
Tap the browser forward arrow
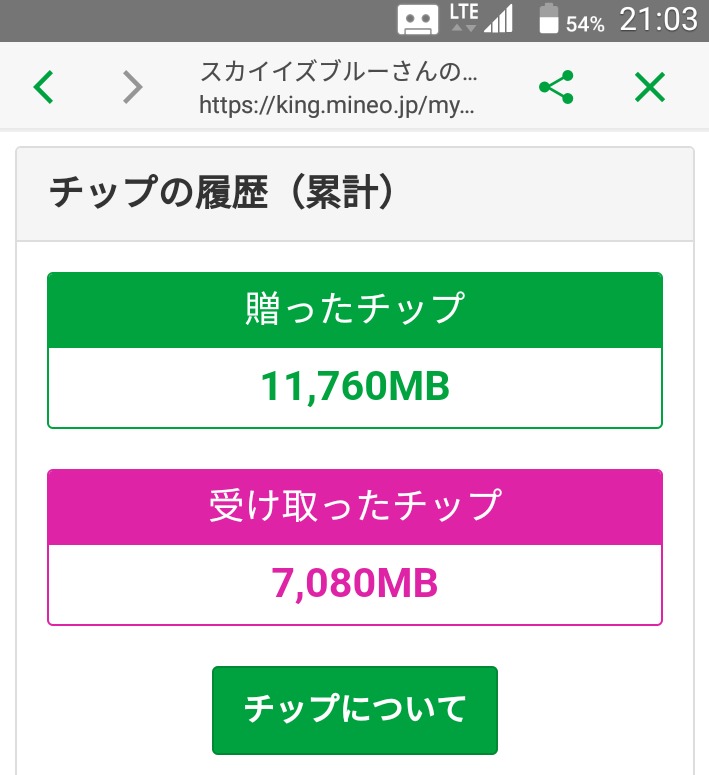pos(133,88)
